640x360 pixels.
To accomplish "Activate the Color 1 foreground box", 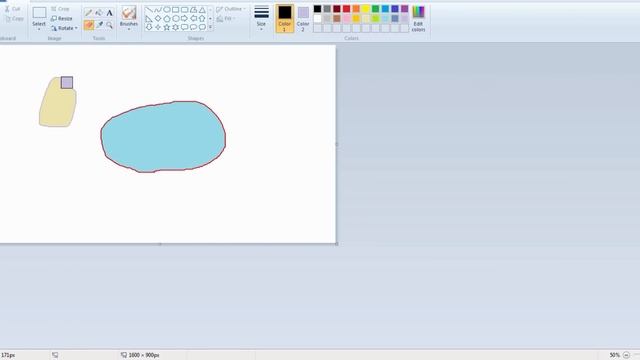I will pos(284,18).
